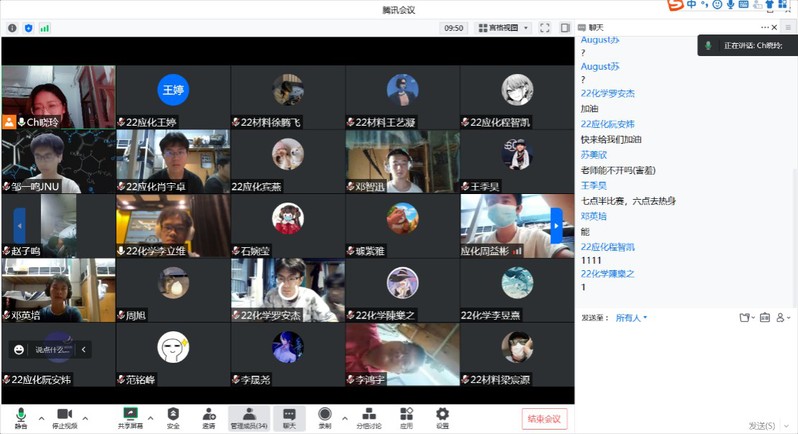Click the share screen icon
Image resolution: width=798 pixels, height=434 pixels.
coord(130,416)
